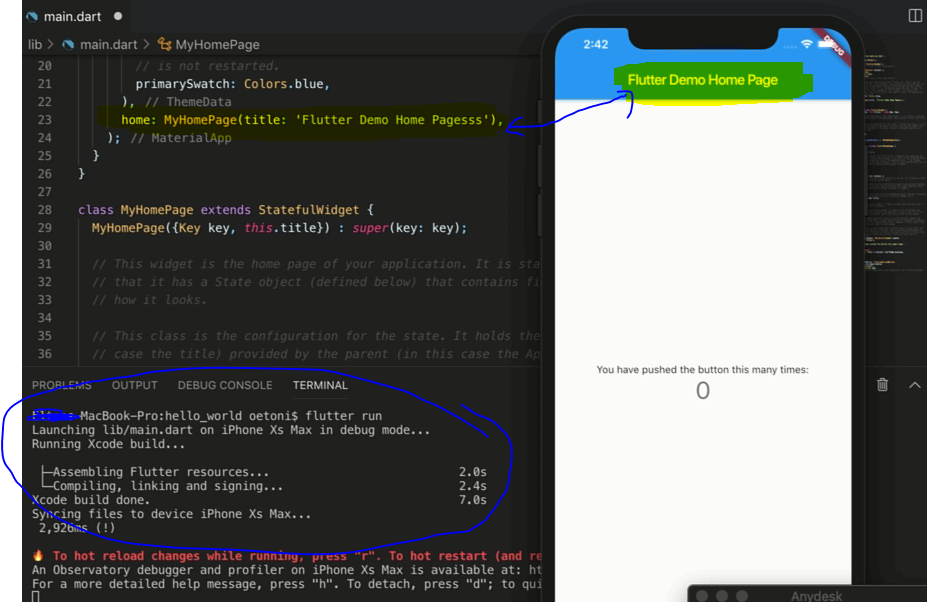Click line number 23 in the gutter
The width and height of the screenshot is (927, 602).
[45, 119]
